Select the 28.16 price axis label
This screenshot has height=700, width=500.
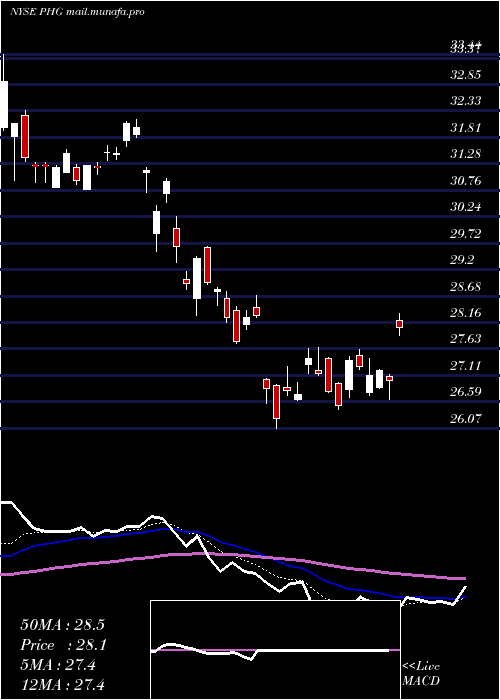(465, 312)
